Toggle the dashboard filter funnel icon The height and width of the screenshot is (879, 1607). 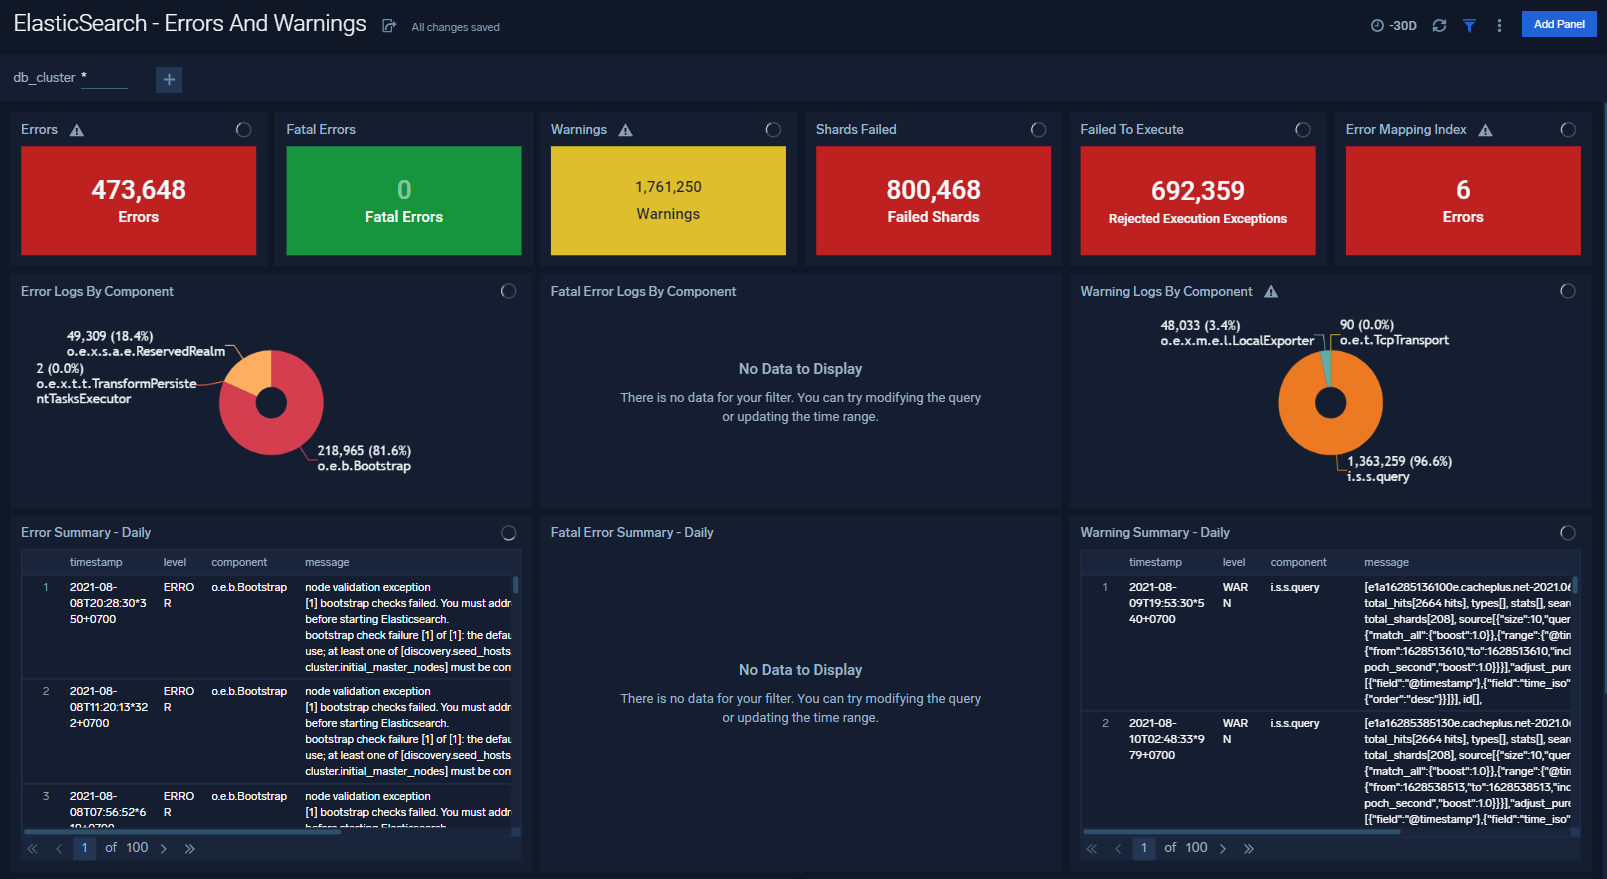click(x=1469, y=25)
